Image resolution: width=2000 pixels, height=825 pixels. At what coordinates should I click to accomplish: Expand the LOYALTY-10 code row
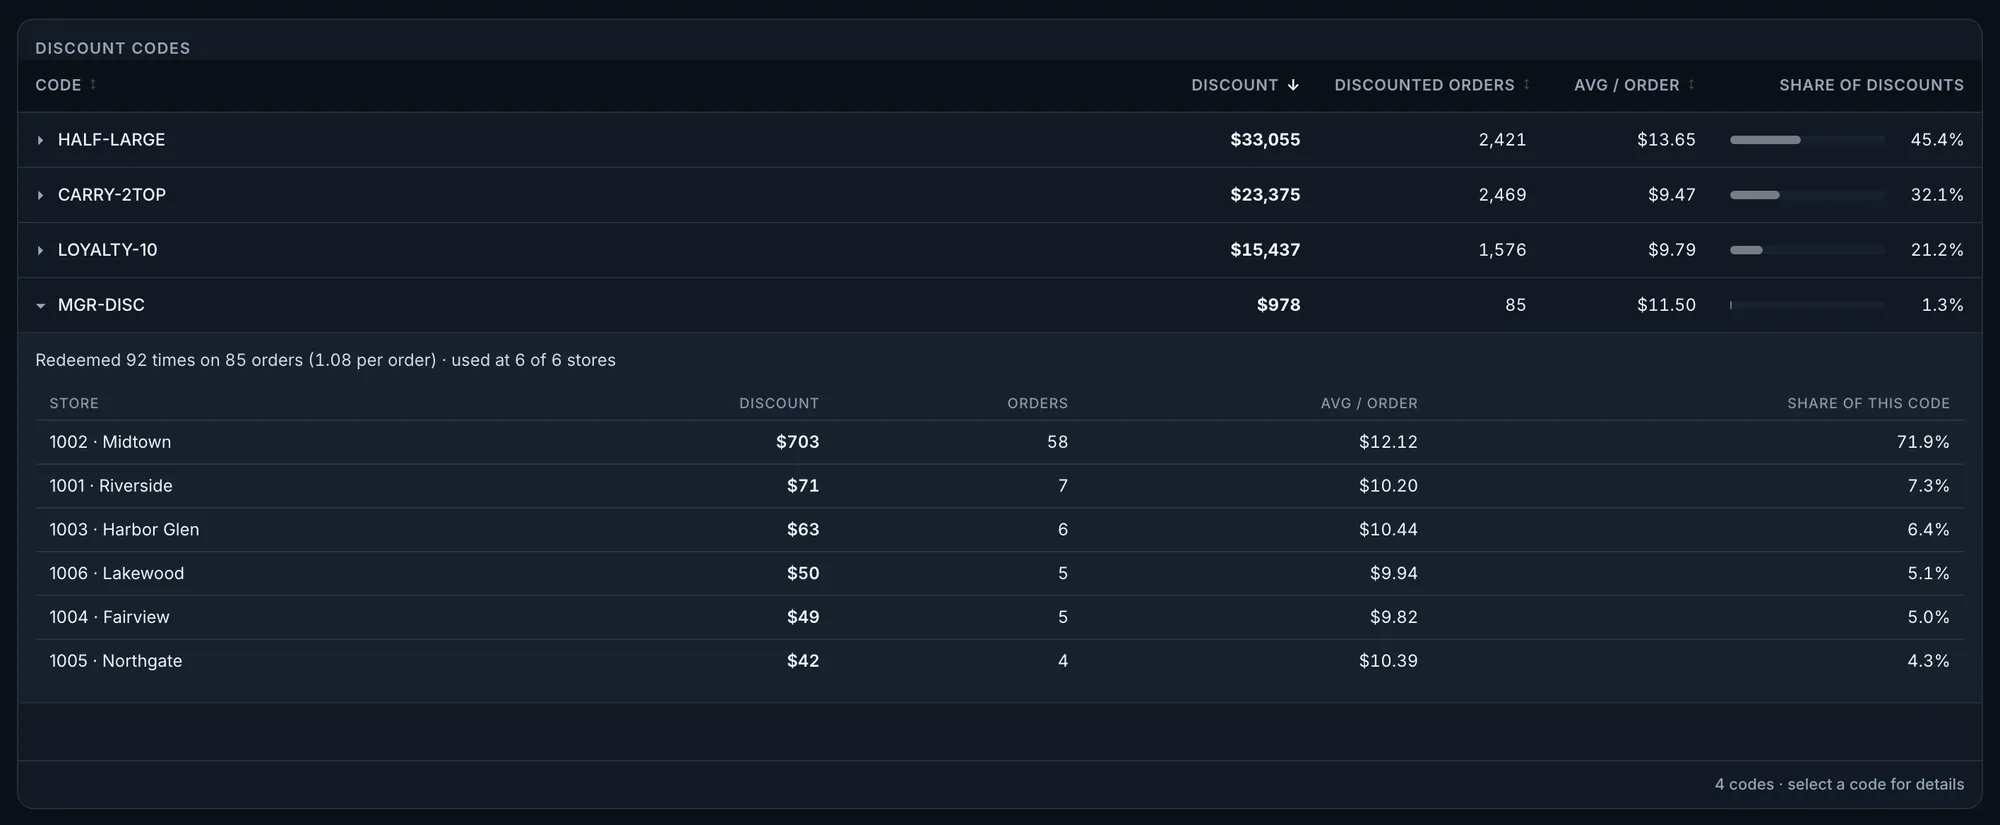tap(40, 250)
